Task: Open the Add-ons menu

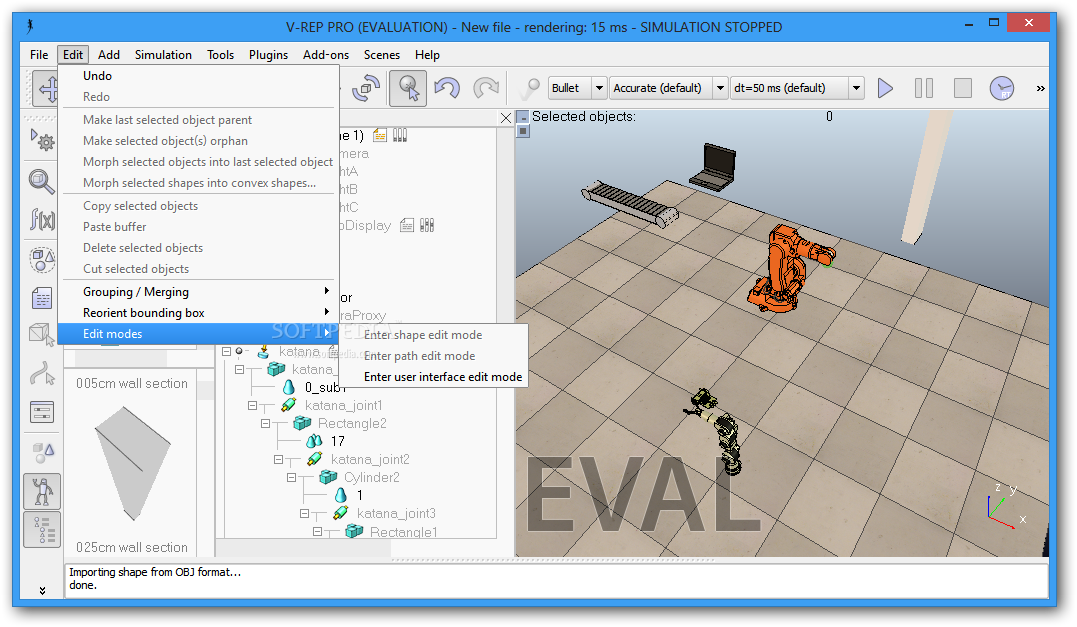Action: coord(326,55)
